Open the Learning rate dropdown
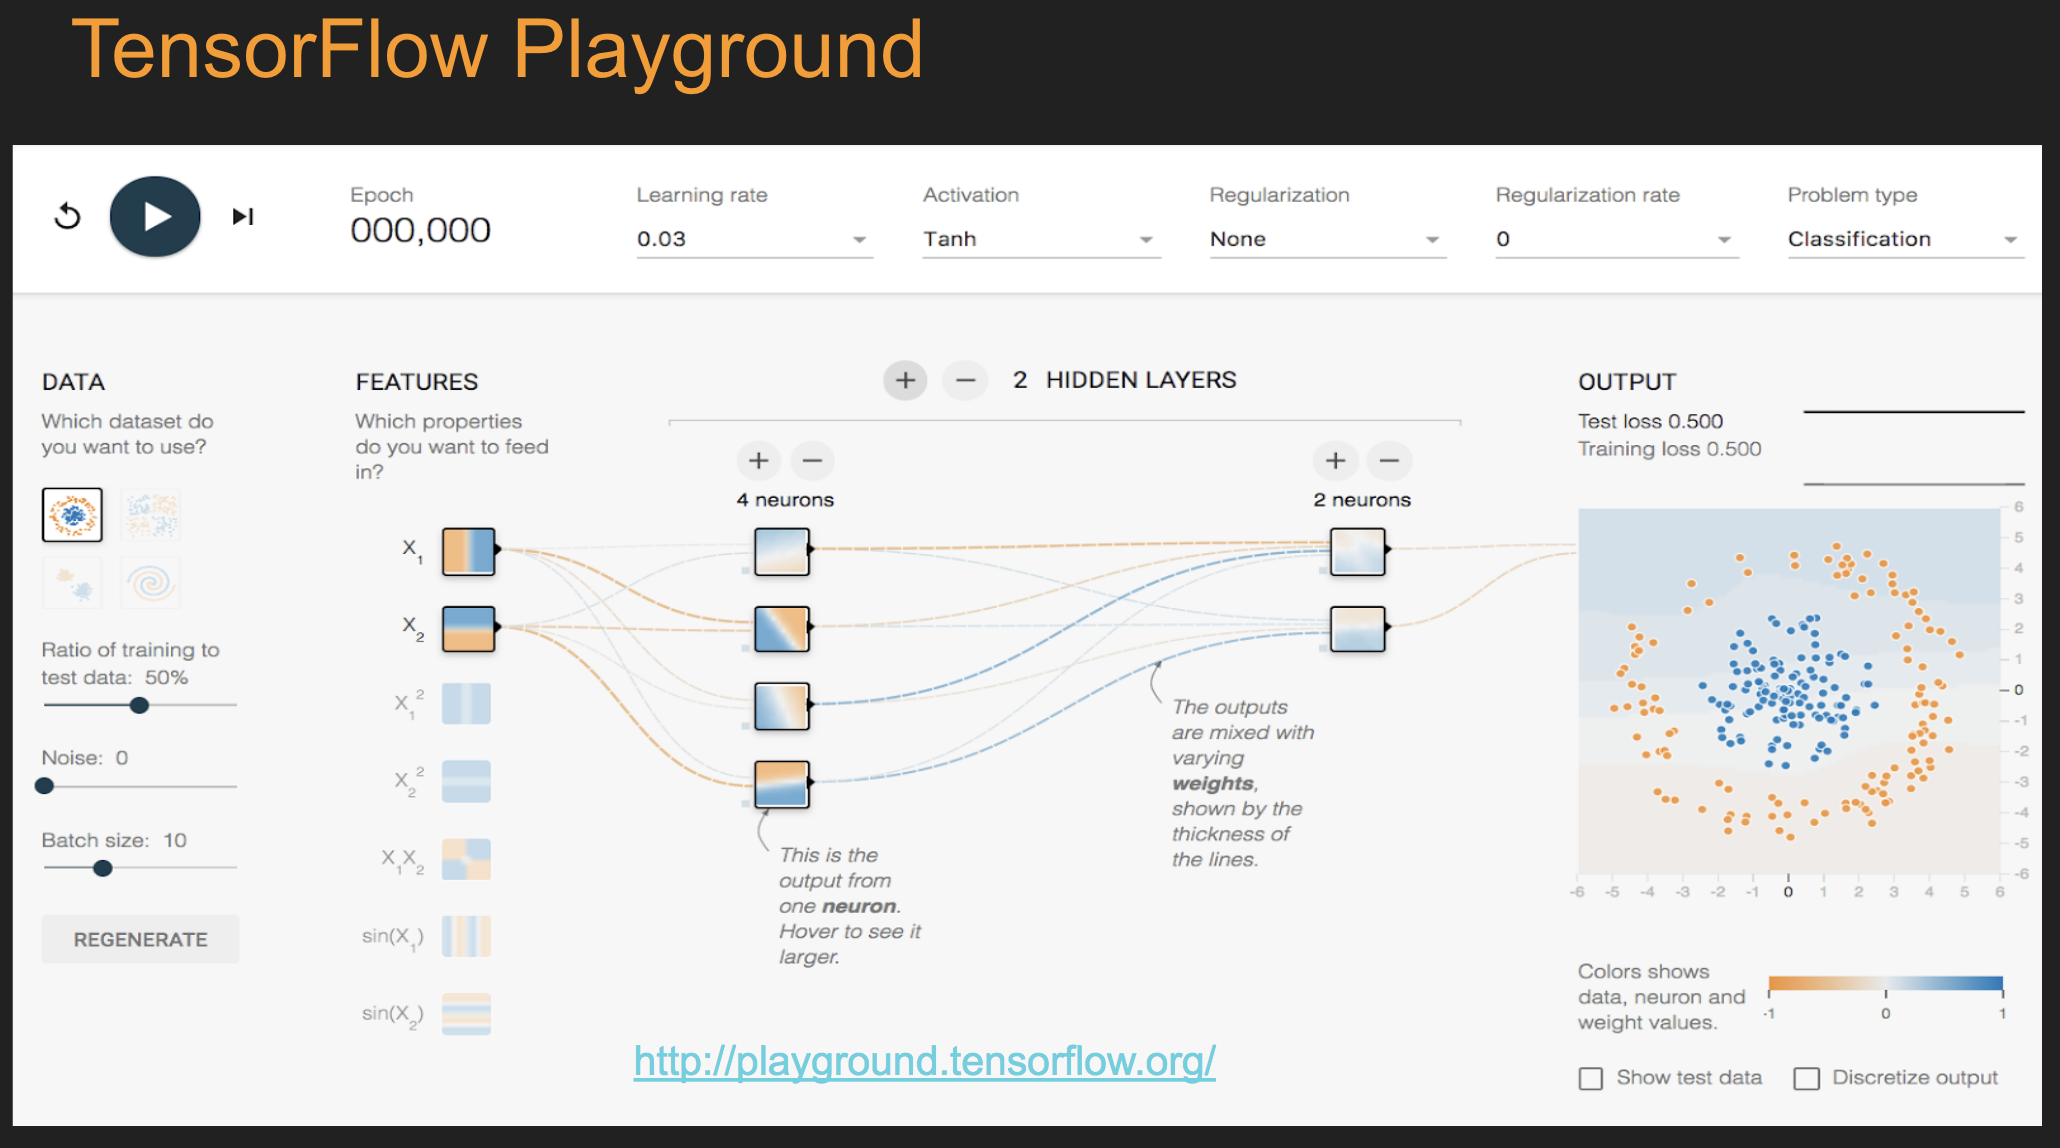The width and height of the screenshot is (2060, 1148). pyautogui.click(x=754, y=240)
